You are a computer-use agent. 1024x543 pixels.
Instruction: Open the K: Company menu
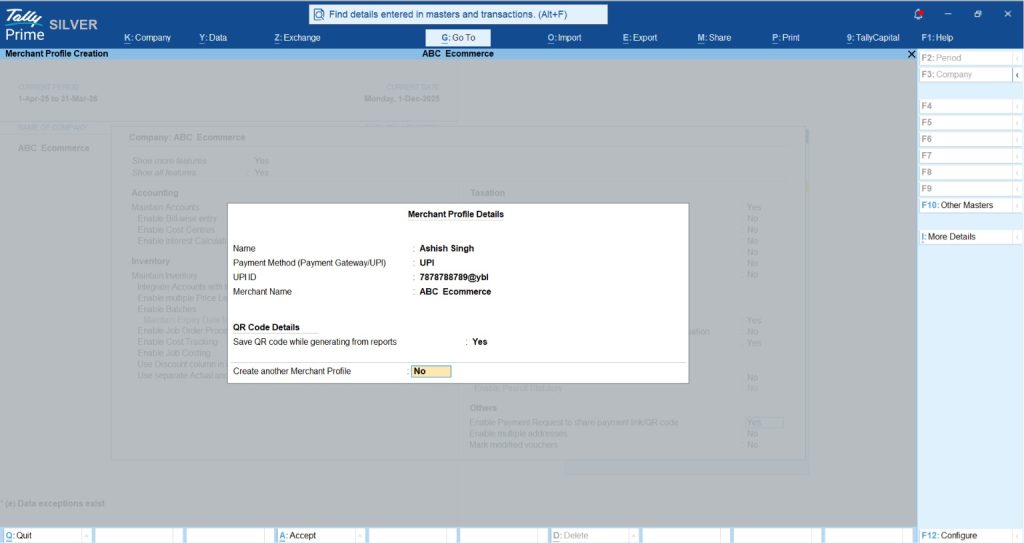(x=148, y=38)
